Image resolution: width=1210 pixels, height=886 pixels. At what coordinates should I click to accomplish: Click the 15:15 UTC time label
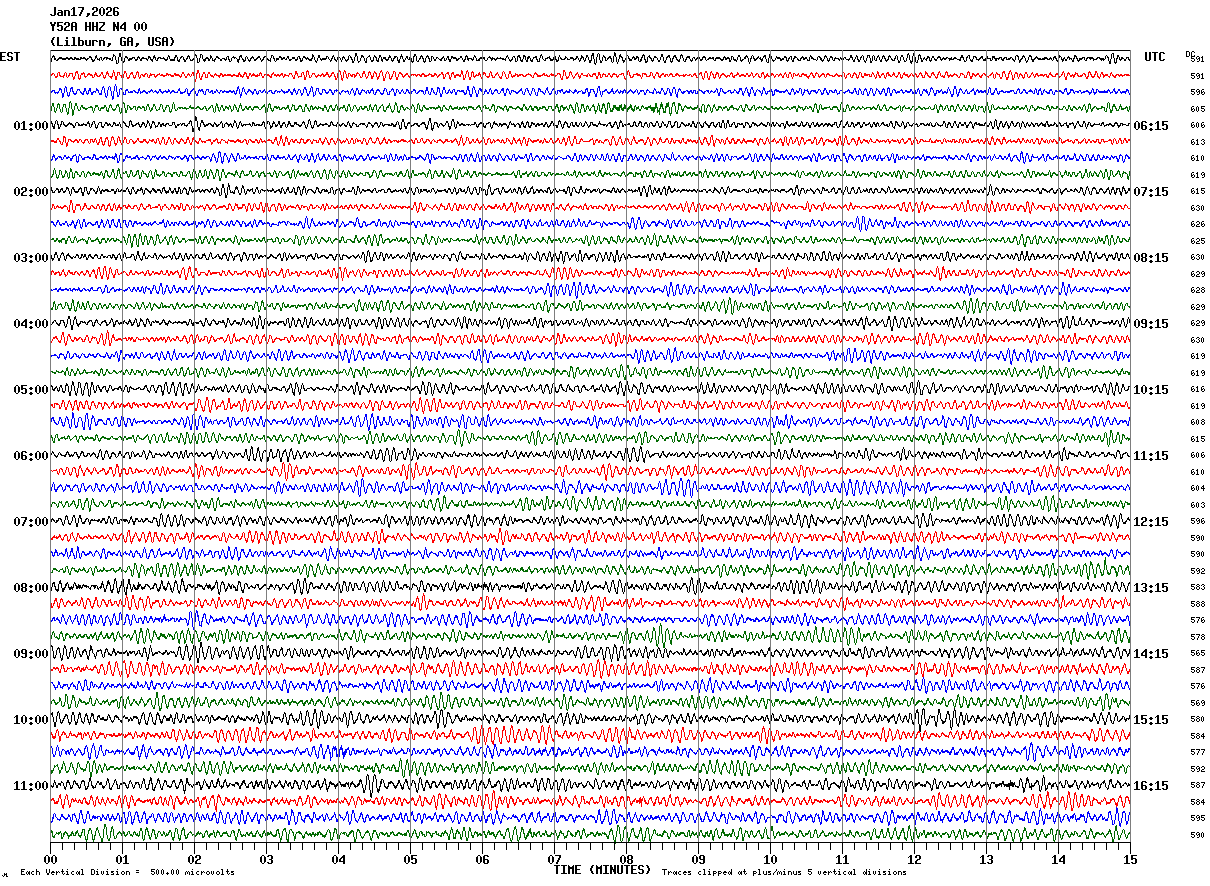pyautogui.click(x=1151, y=720)
